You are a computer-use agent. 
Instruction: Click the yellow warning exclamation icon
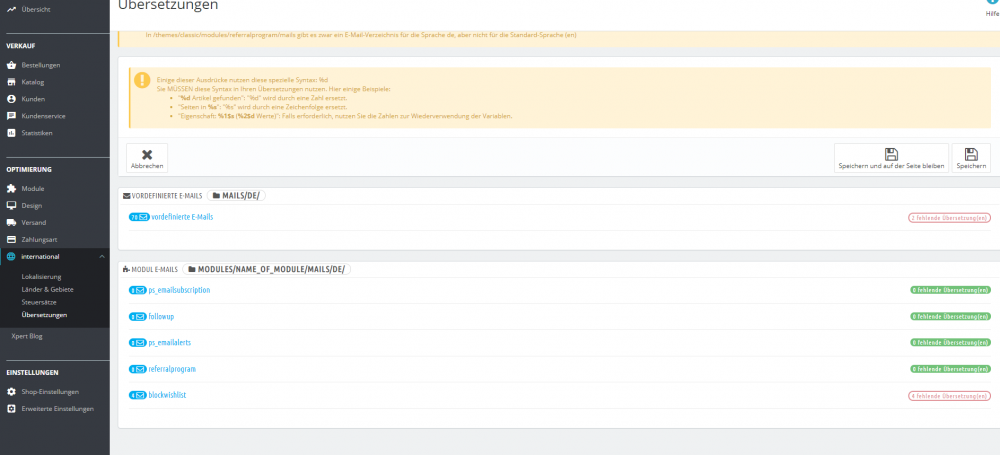coord(142,80)
